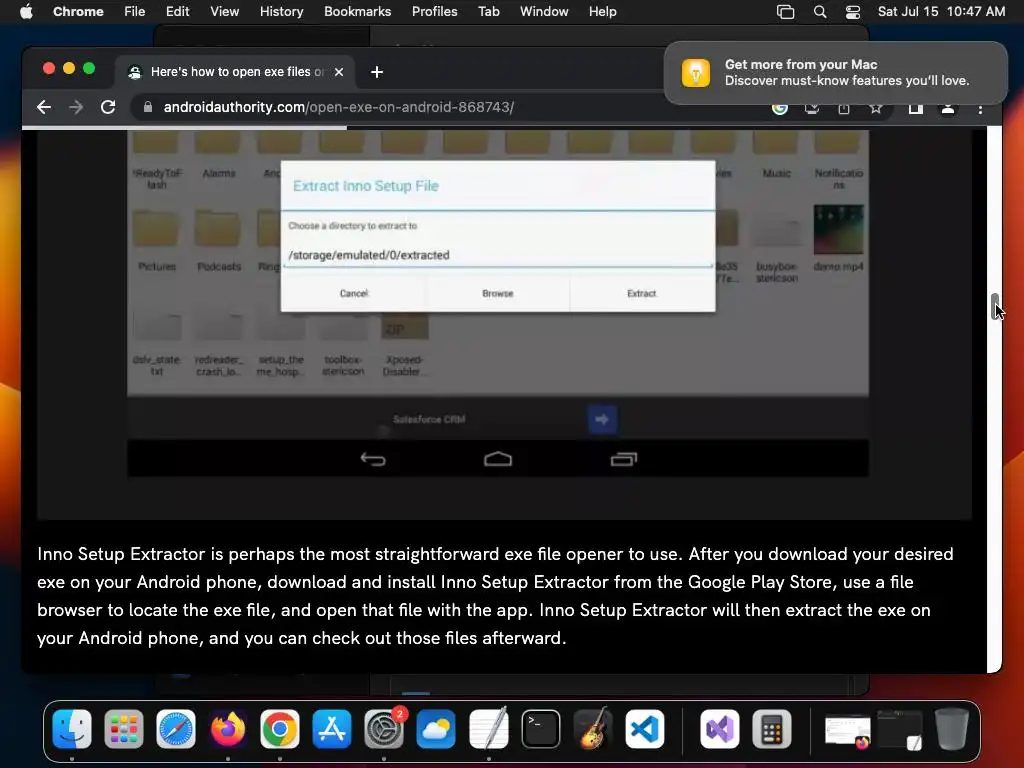Open the Profiles menu

[434, 12]
